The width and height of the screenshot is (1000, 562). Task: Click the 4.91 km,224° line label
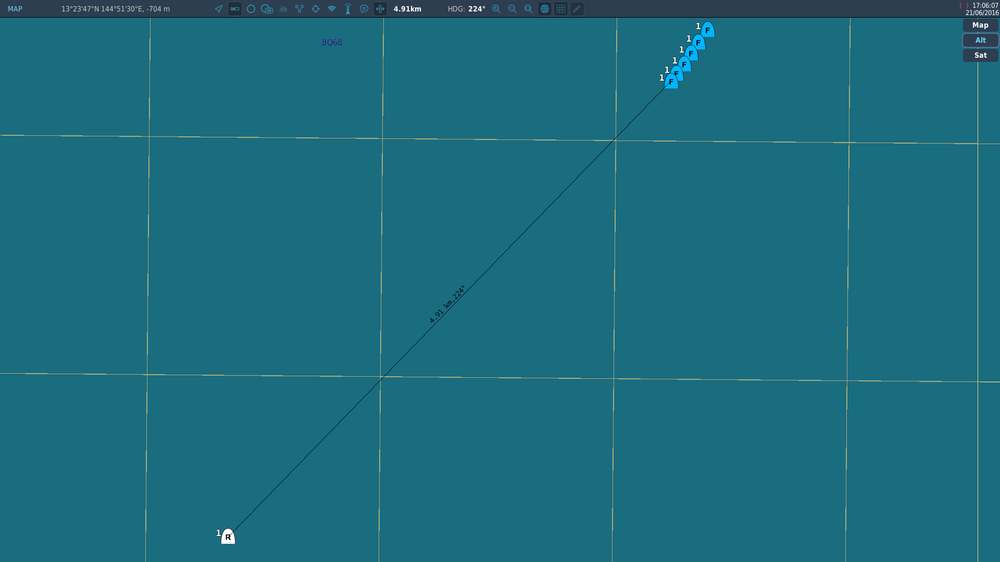click(447, 304)
